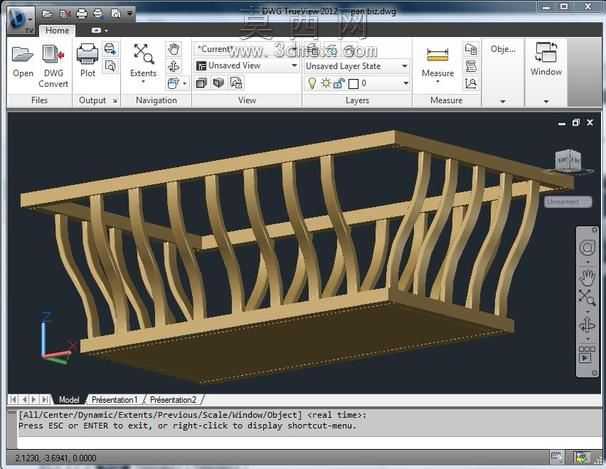The image size is (606, 469).
Task: Expand the layer 0 list arrow
Action: pos(405,83)
